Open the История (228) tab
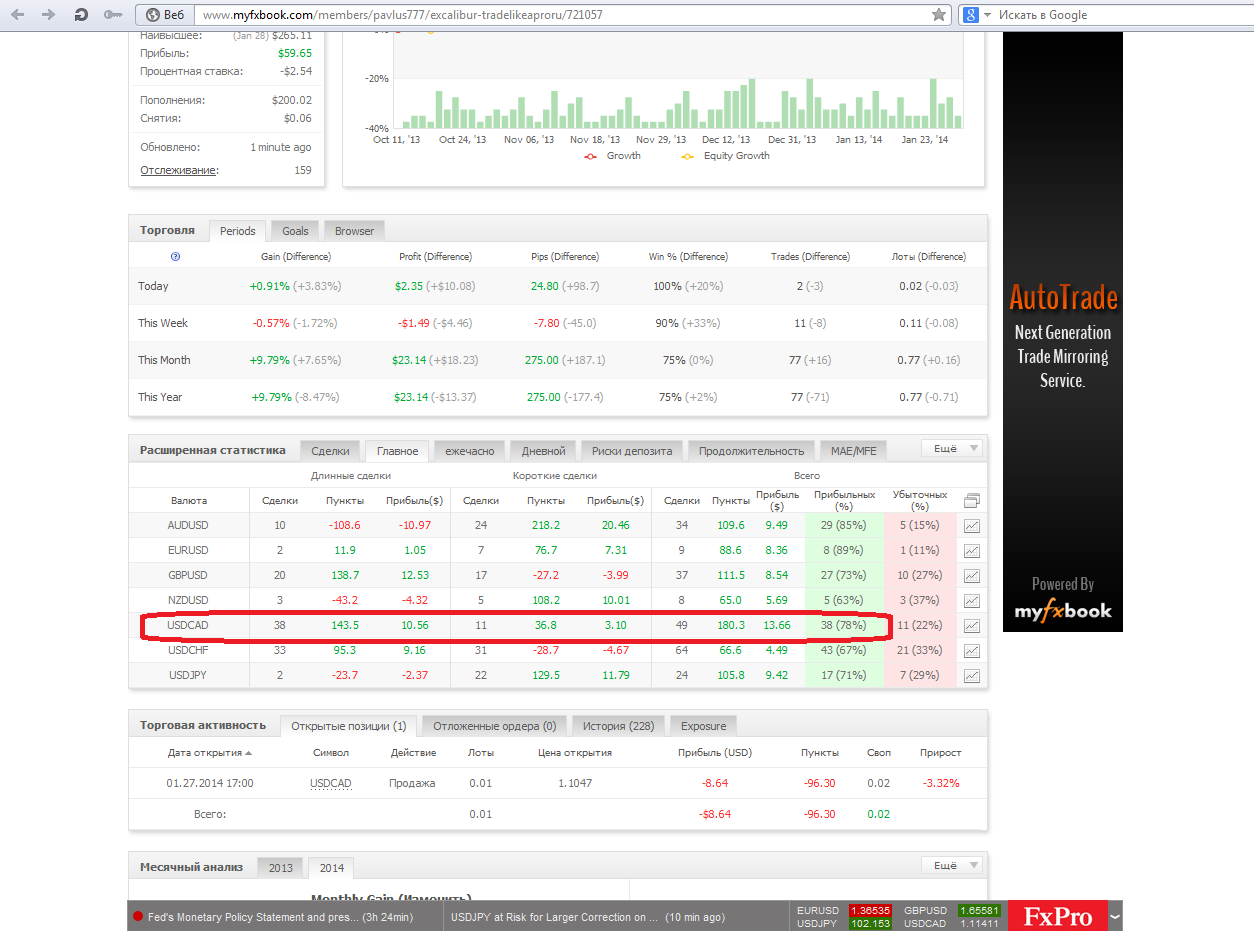This screenshot has height=931, width=1254. 617,726
